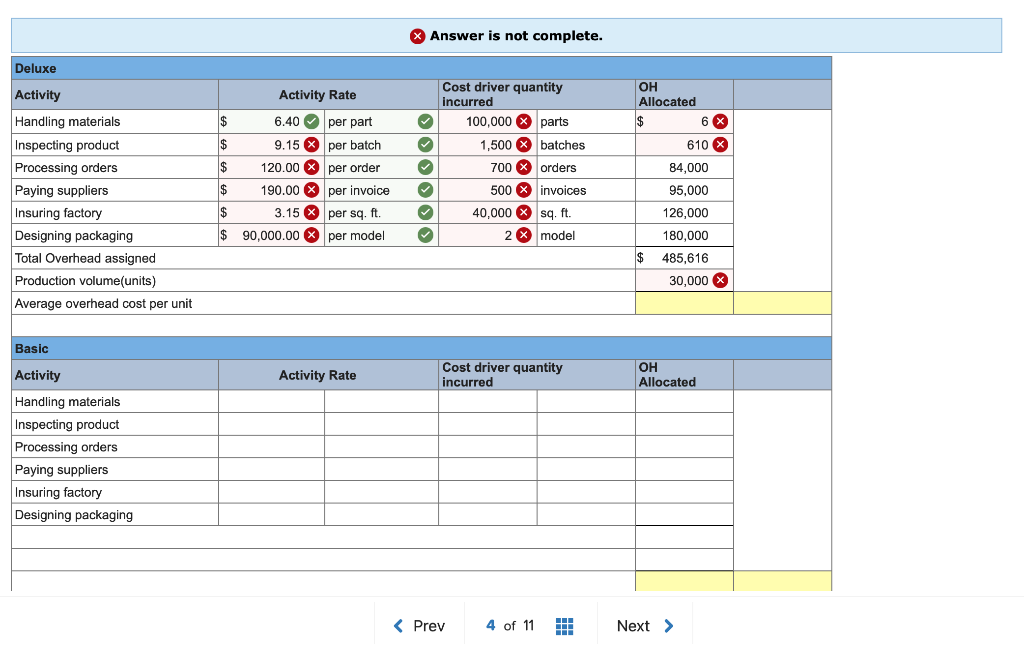Open the question grid navigator icon
The height and width of the screenshot is (654, 1024).
[x=564, y=626]
